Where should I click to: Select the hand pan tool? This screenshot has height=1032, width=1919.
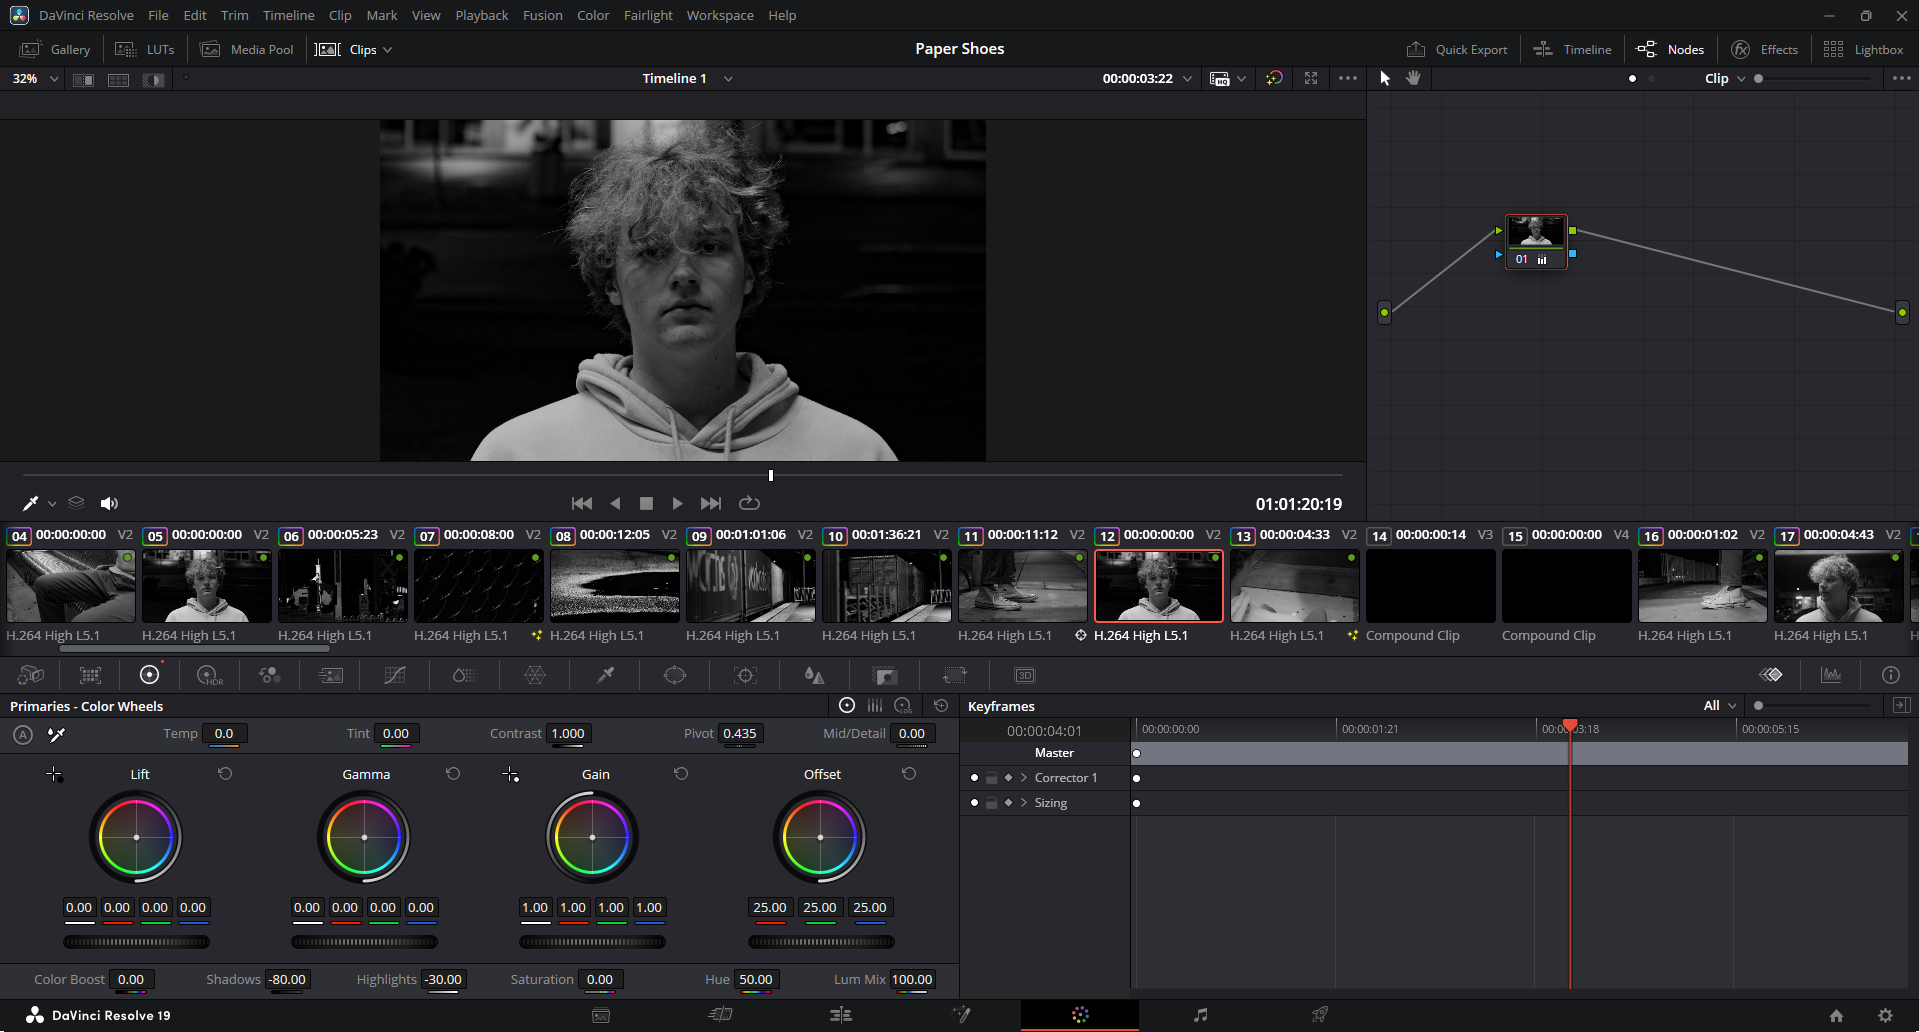[x=1413, y=78]
